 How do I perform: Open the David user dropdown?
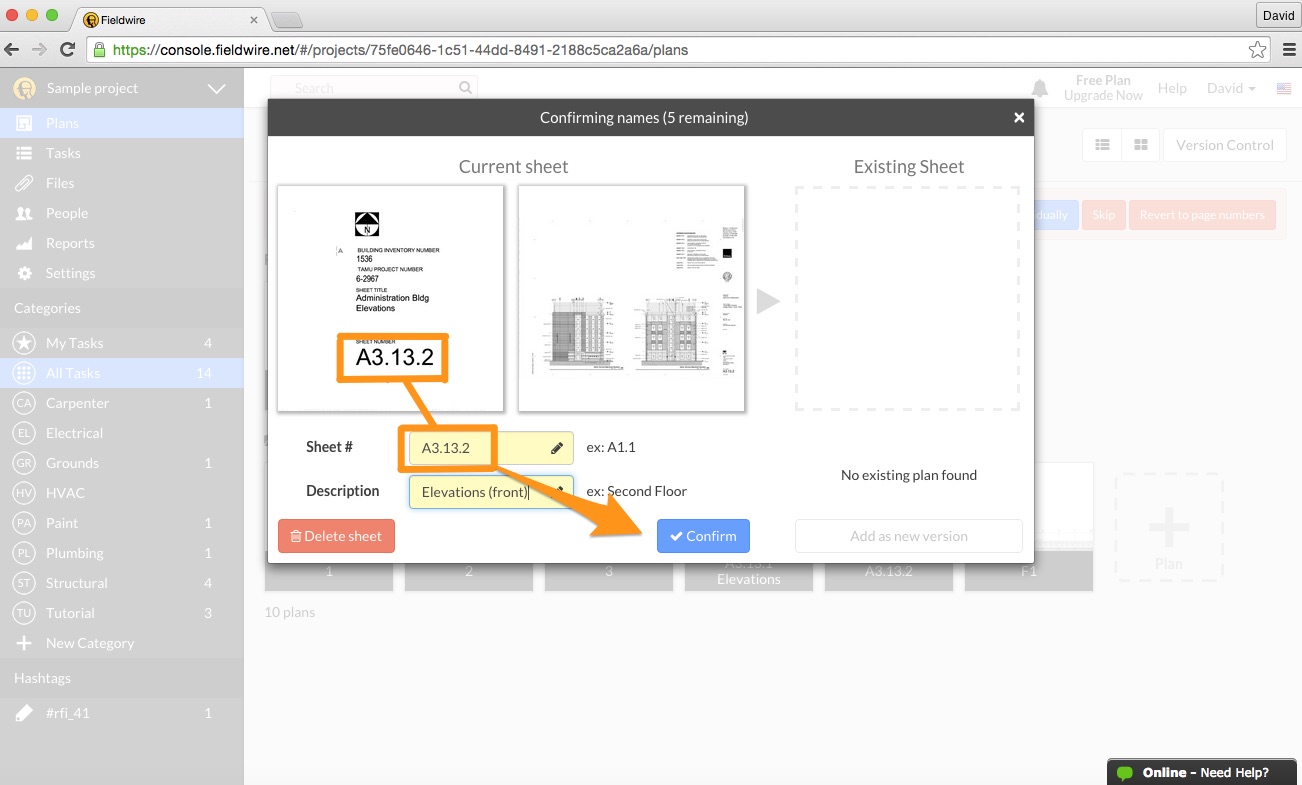(x=1231, y=88)
